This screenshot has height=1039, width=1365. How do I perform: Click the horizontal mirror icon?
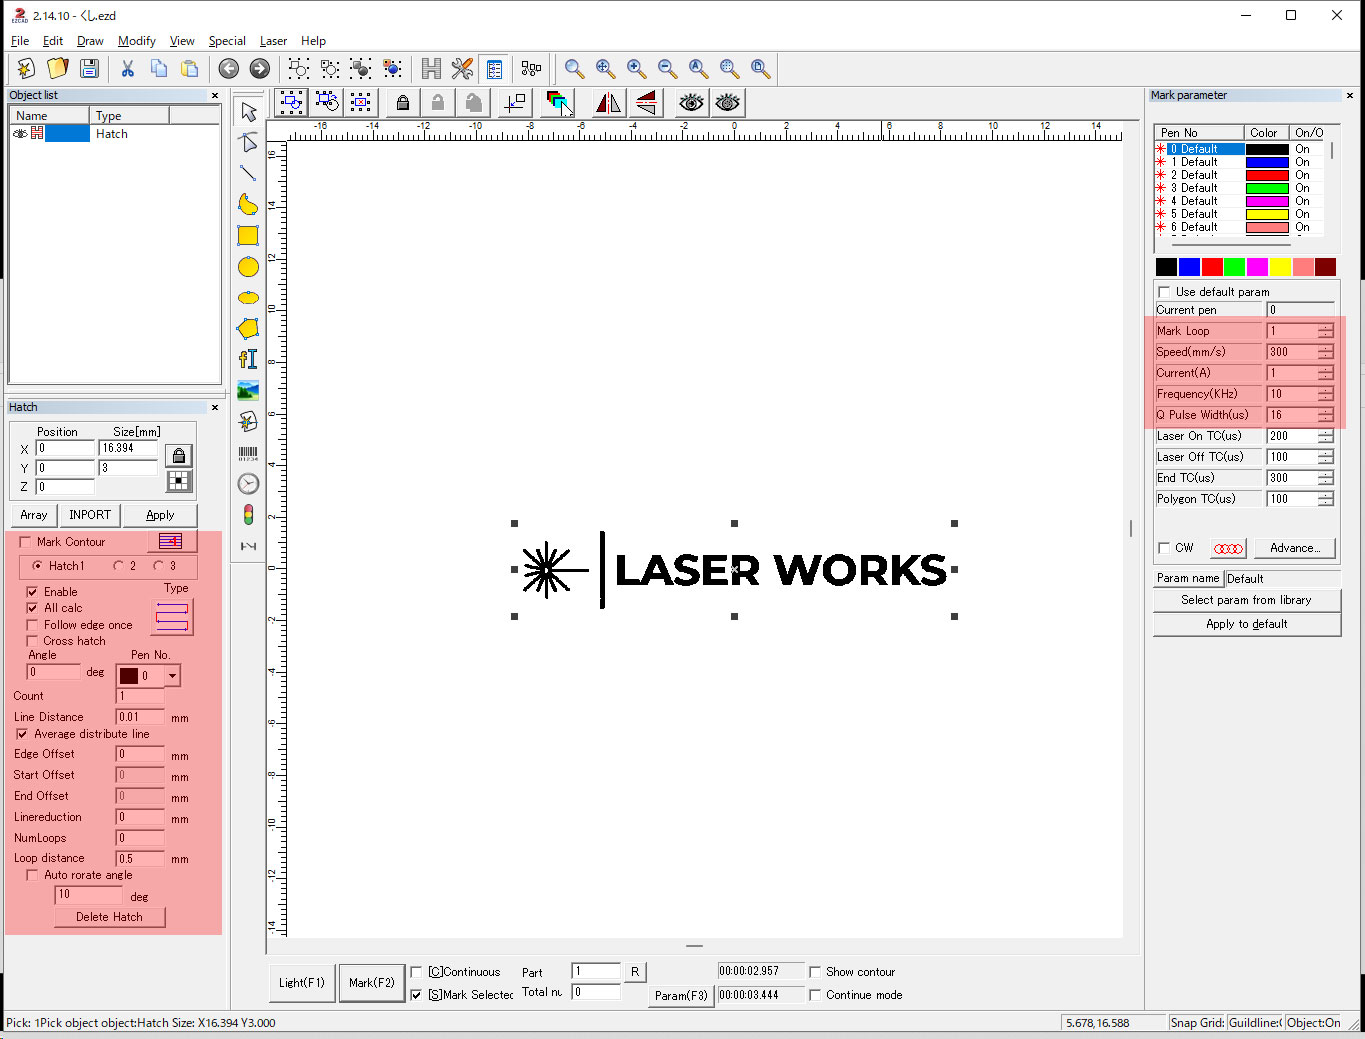[608, 103]
